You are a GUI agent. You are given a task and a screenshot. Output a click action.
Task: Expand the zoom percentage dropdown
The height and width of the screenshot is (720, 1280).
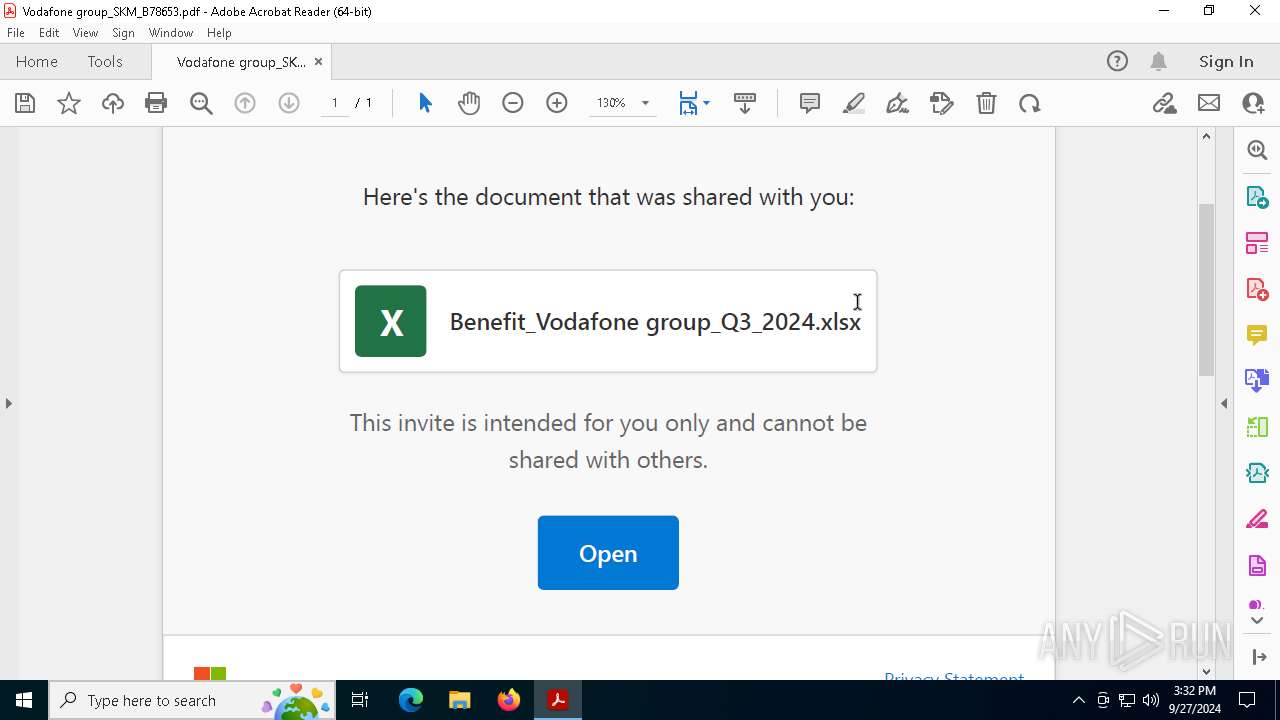(645, 103)
